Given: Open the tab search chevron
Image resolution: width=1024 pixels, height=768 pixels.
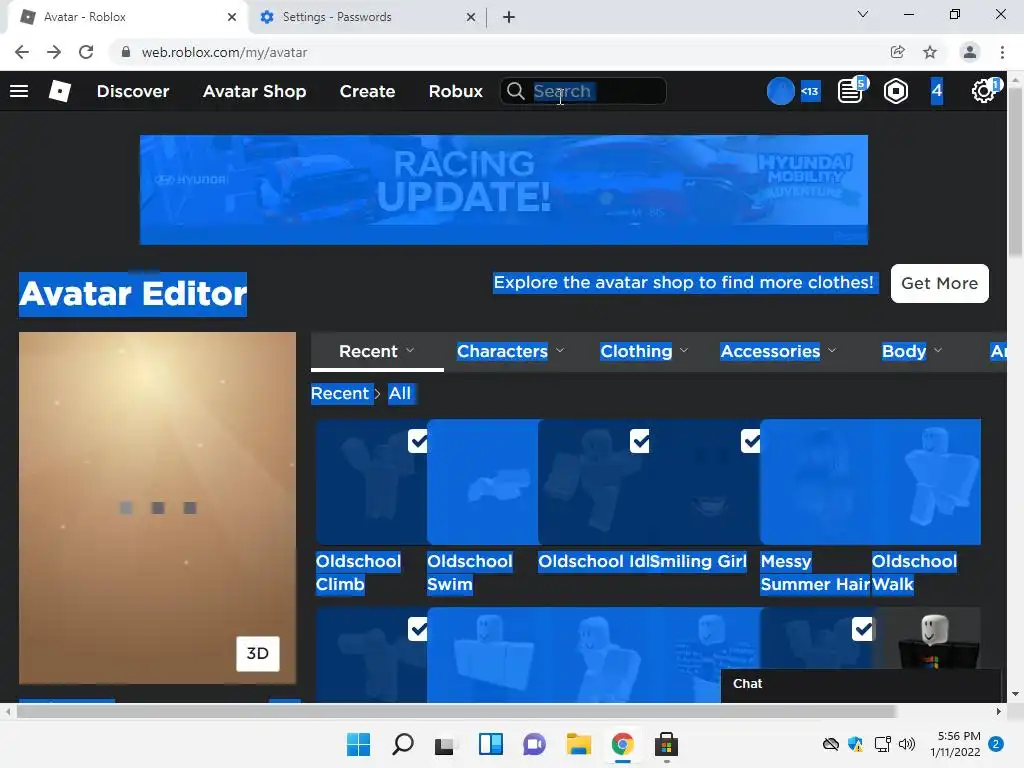Looking at the screenshot, I should 863,14.
